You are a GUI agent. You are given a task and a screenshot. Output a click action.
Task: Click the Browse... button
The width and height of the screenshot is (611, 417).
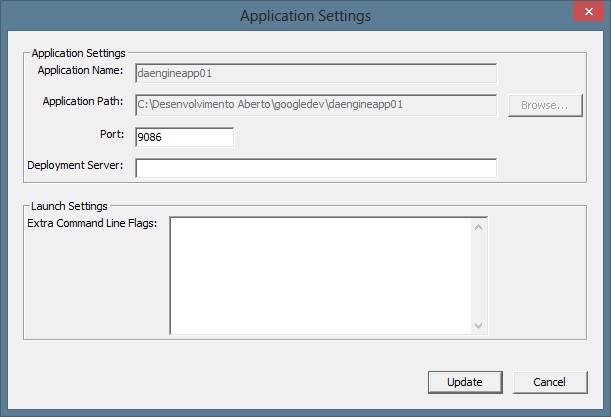(545, 105)
